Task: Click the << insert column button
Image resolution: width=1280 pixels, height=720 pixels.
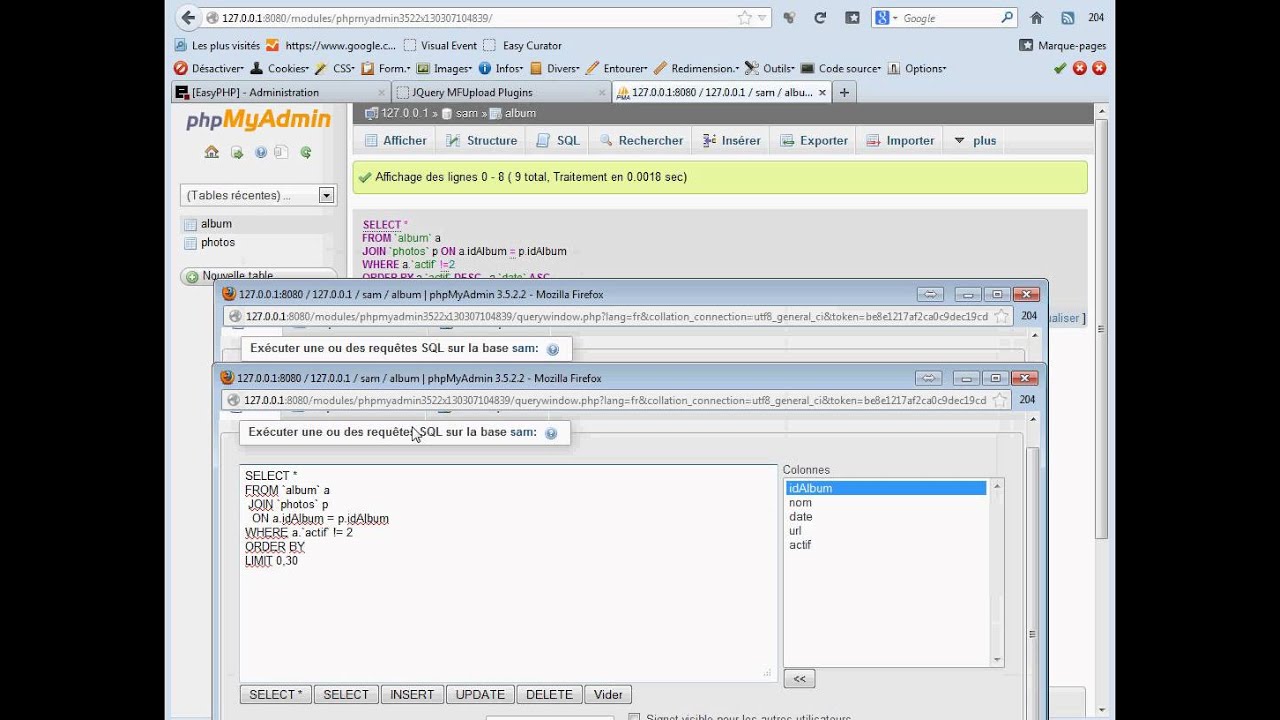Action: pos(799,678)
